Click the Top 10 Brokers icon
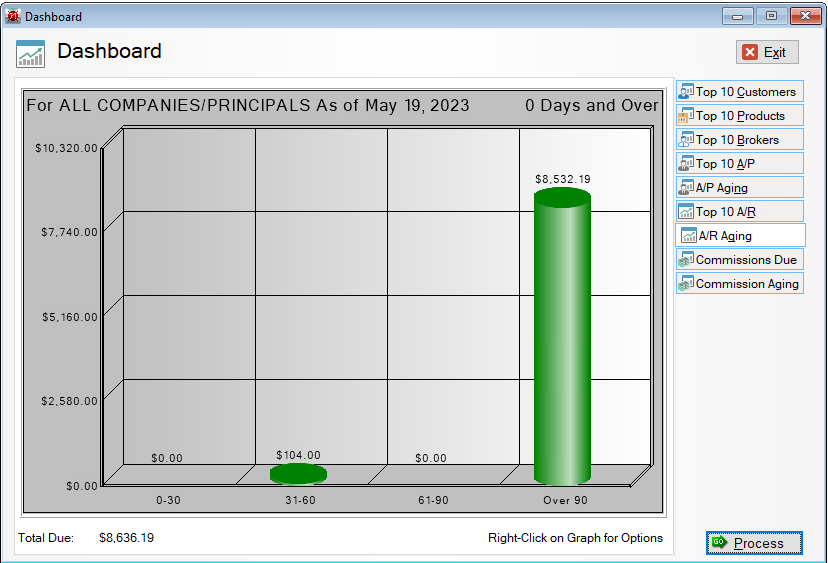Screen dimensions: 828x563 point(685,139)
